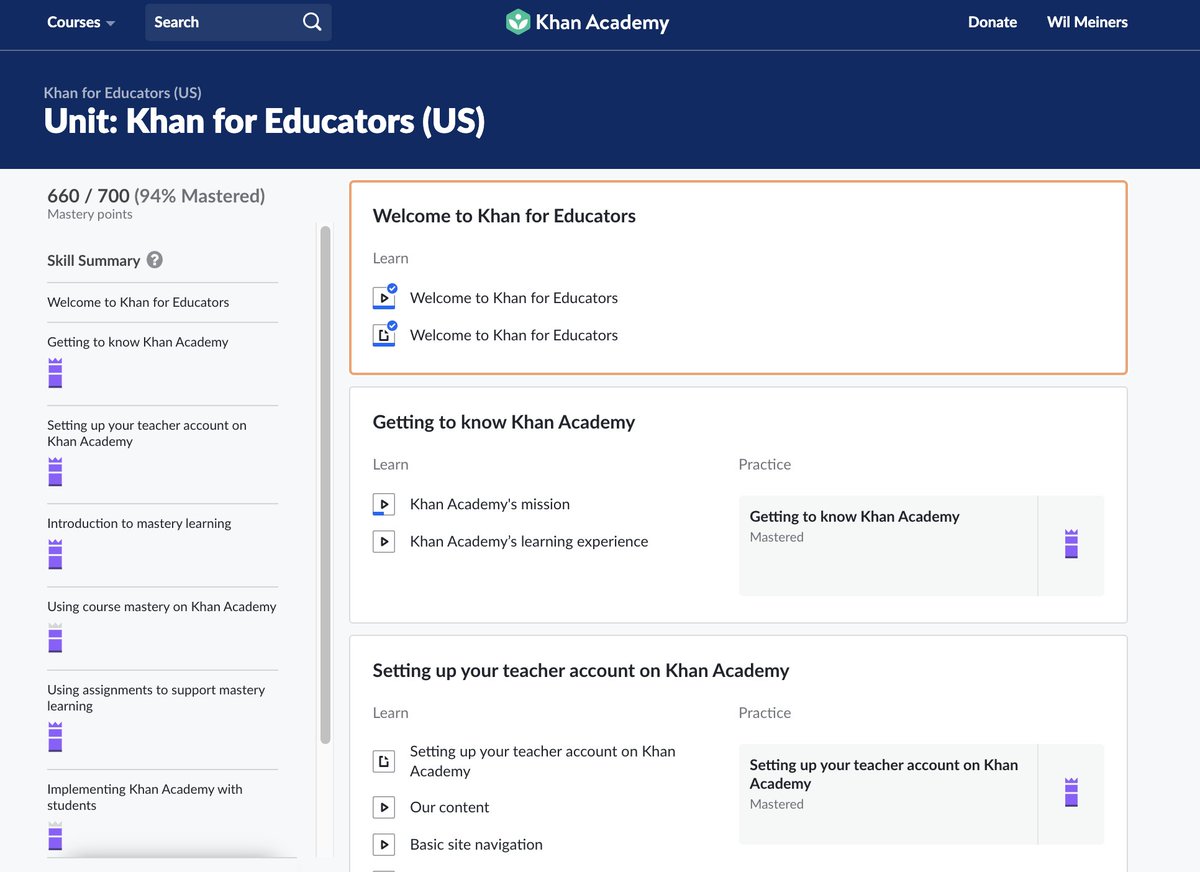Image resolution: width=1200 pixels, height=872 pixels.
Task: Click mastered tower icon in Getting to know Khan Academy practice card
Action: coord(1071,544)
